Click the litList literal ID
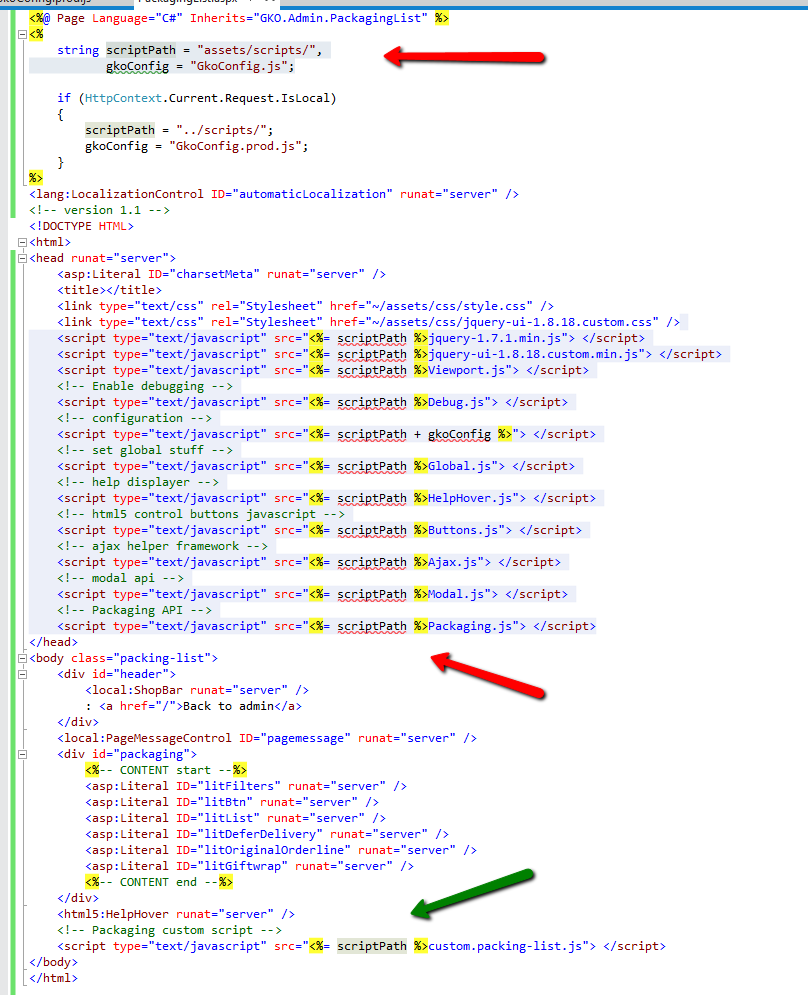This screenshot has width=808, height=995. click(x=228, y=818)
